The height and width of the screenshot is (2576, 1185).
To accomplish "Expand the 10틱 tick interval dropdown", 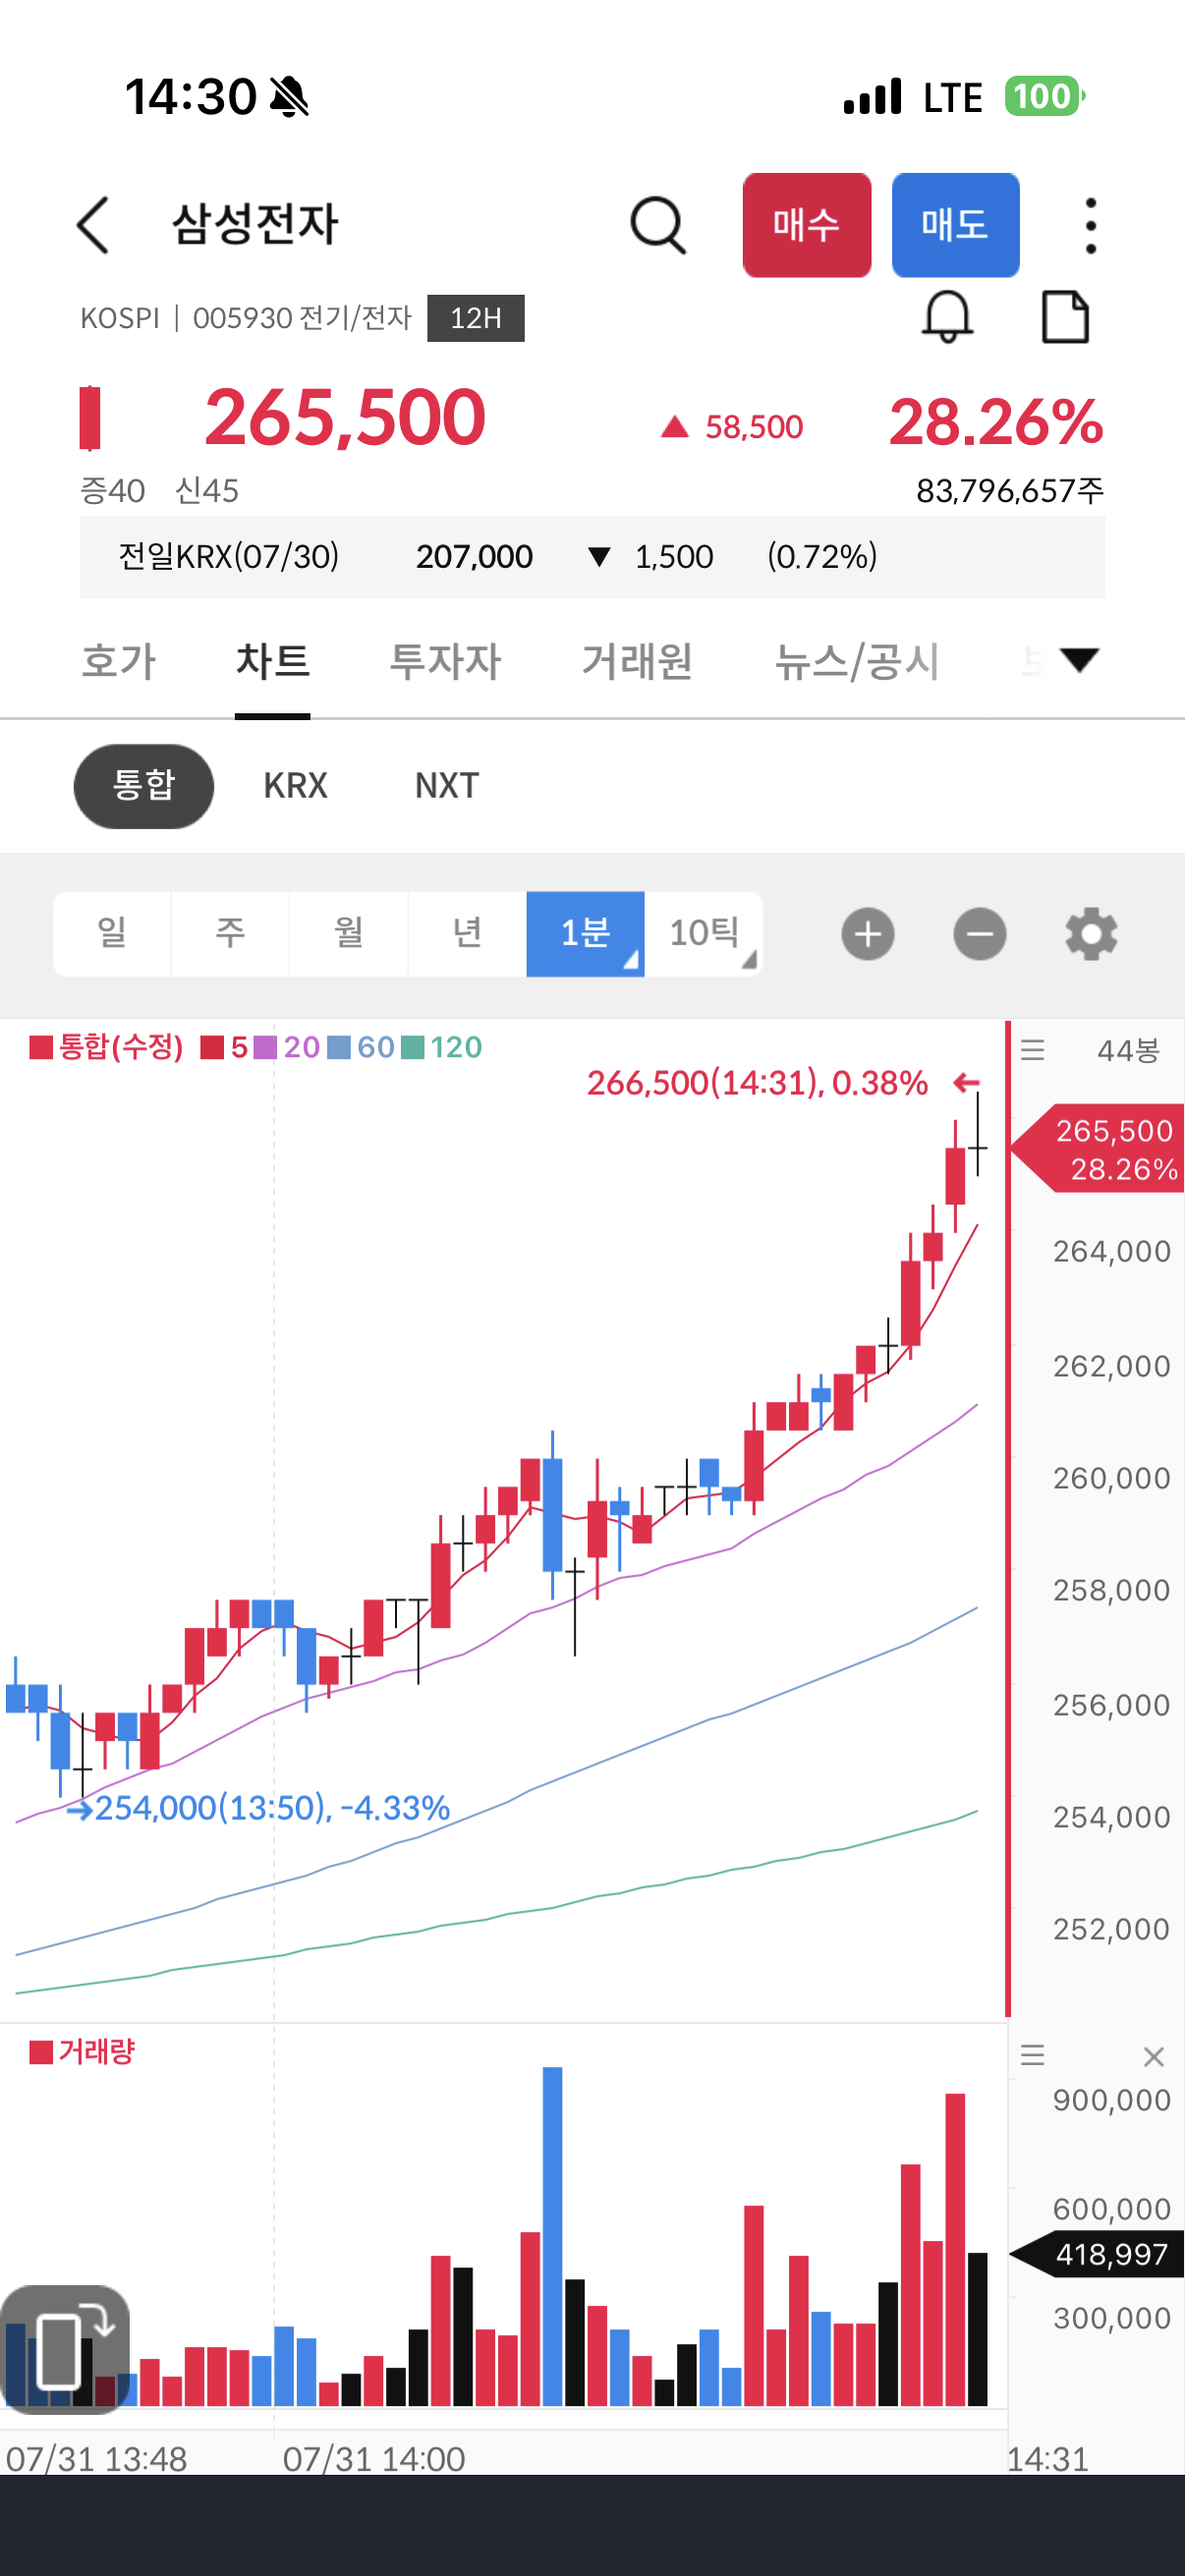I will pos(704,934).
